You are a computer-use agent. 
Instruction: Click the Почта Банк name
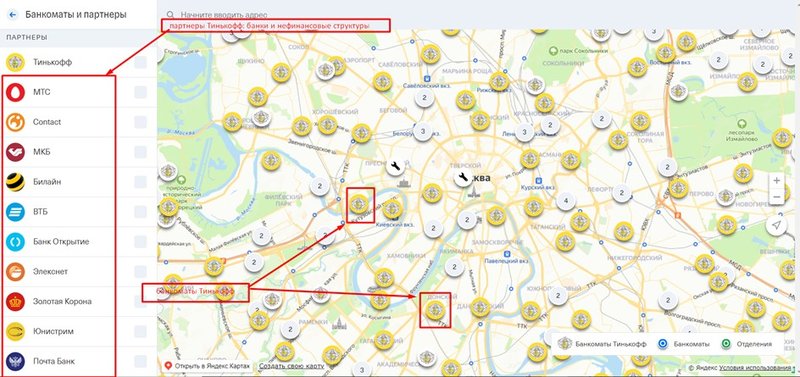(x=54, y=361)
